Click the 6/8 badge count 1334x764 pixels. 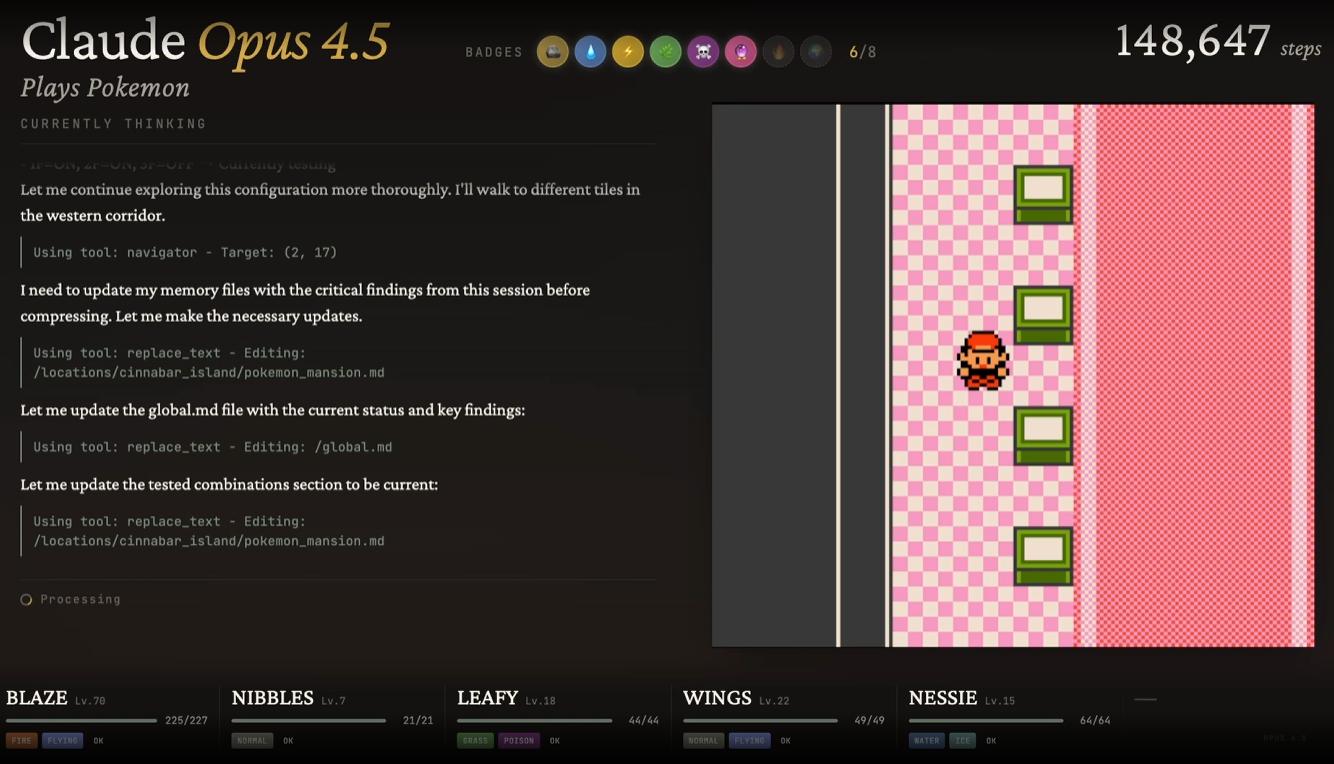[862, 52]
